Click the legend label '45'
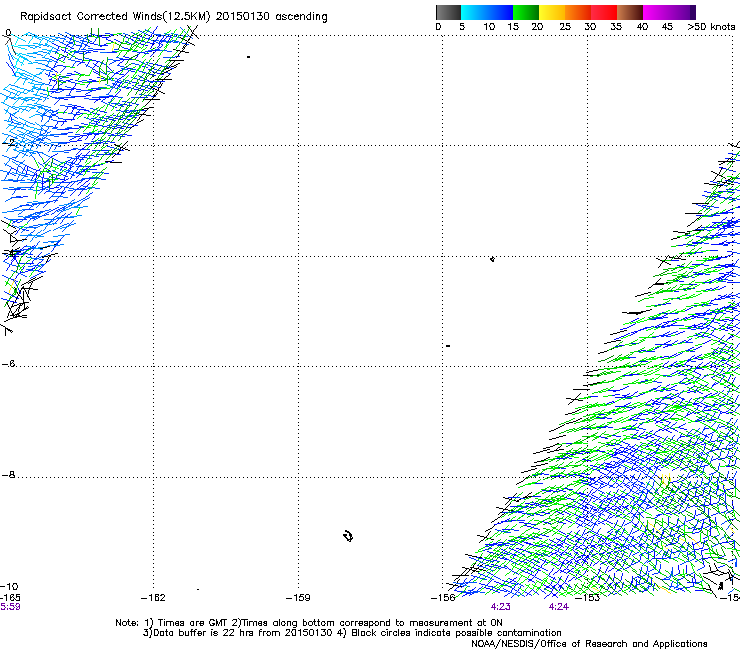Screen dimensions: 740x650 click(667, 26)
